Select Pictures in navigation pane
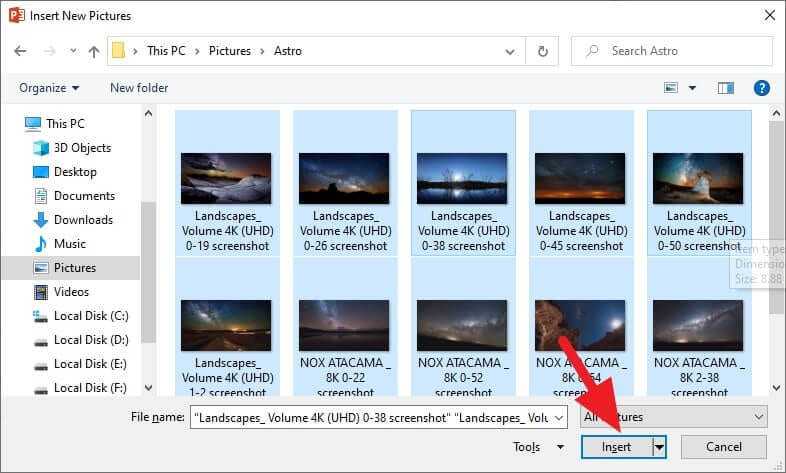The width and height of the screenshot is (786, 473). click(71, 268)
